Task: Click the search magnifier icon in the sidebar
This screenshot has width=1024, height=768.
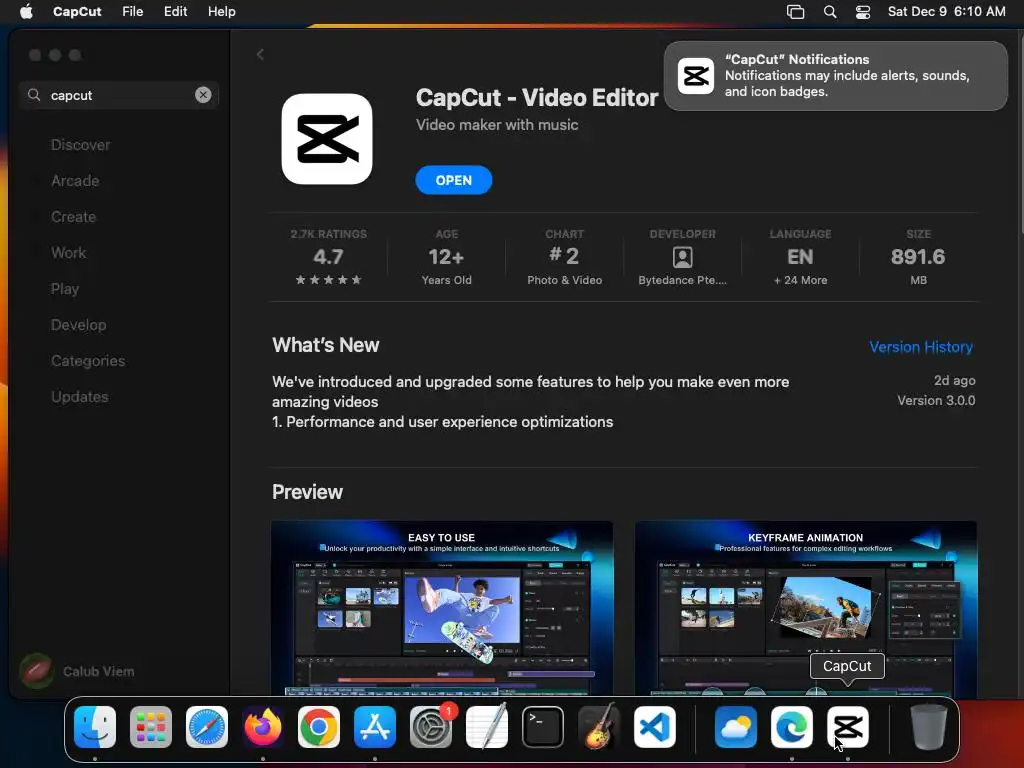Action: 34,95
